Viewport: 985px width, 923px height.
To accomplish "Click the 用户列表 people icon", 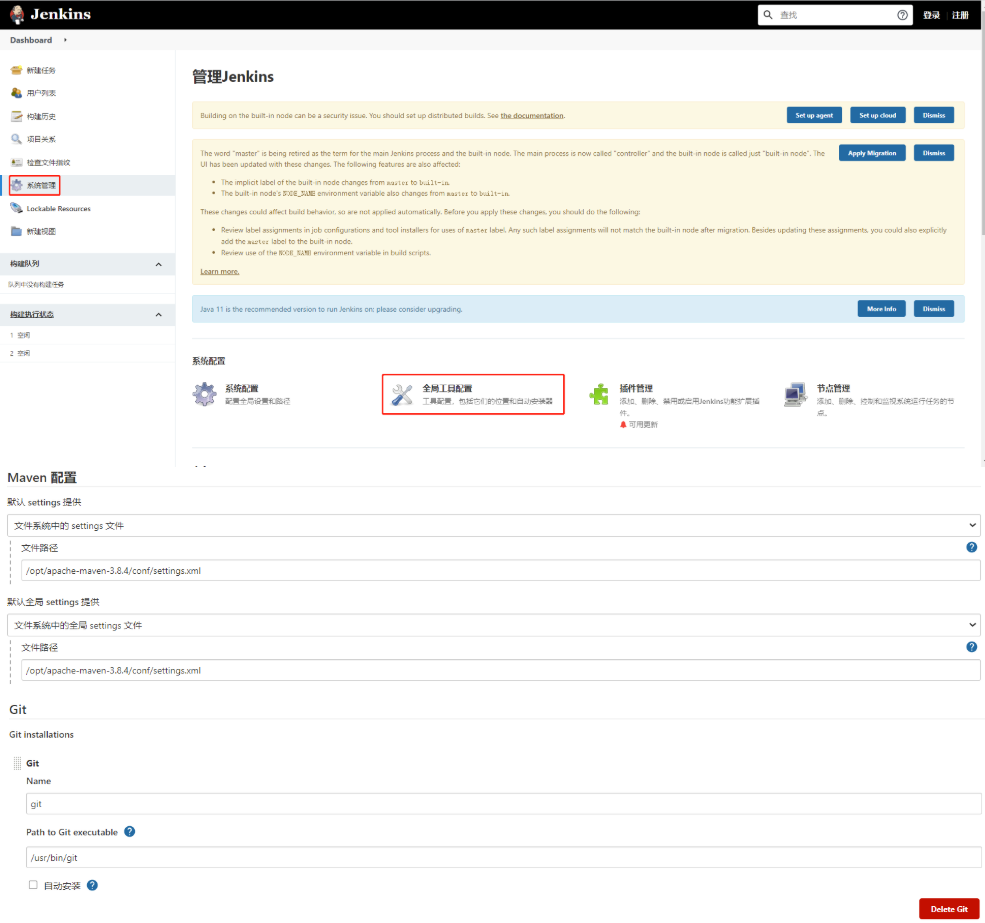I will (16, 93).
